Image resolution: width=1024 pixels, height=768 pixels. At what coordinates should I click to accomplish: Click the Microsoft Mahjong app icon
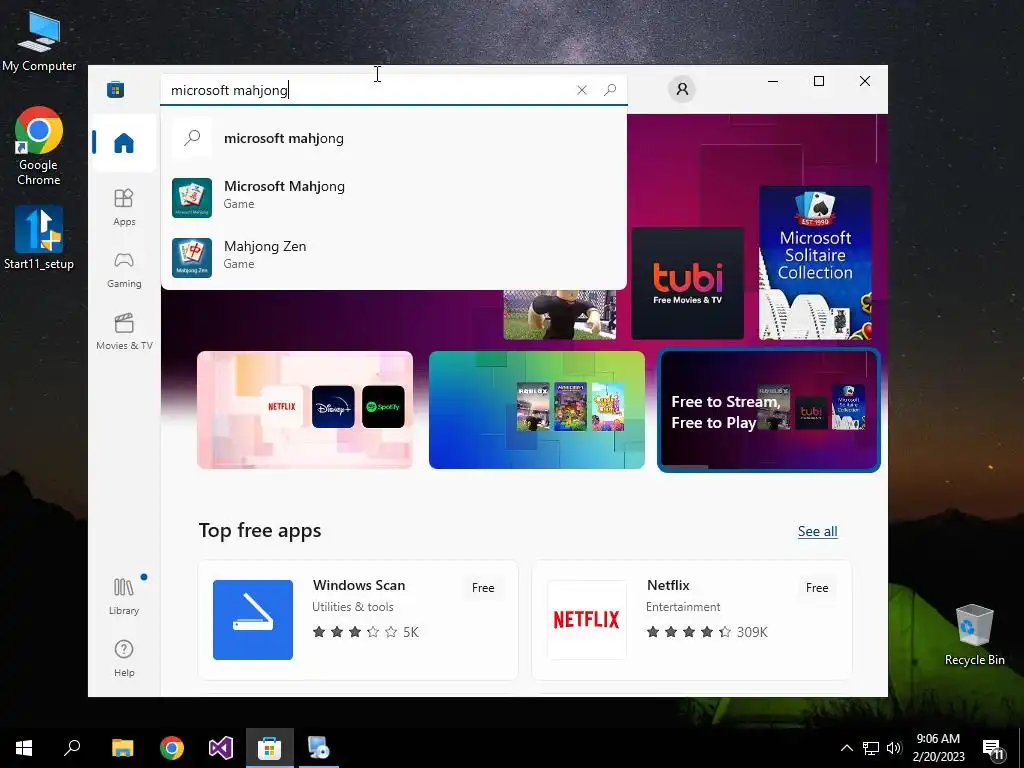click(192, 198)
